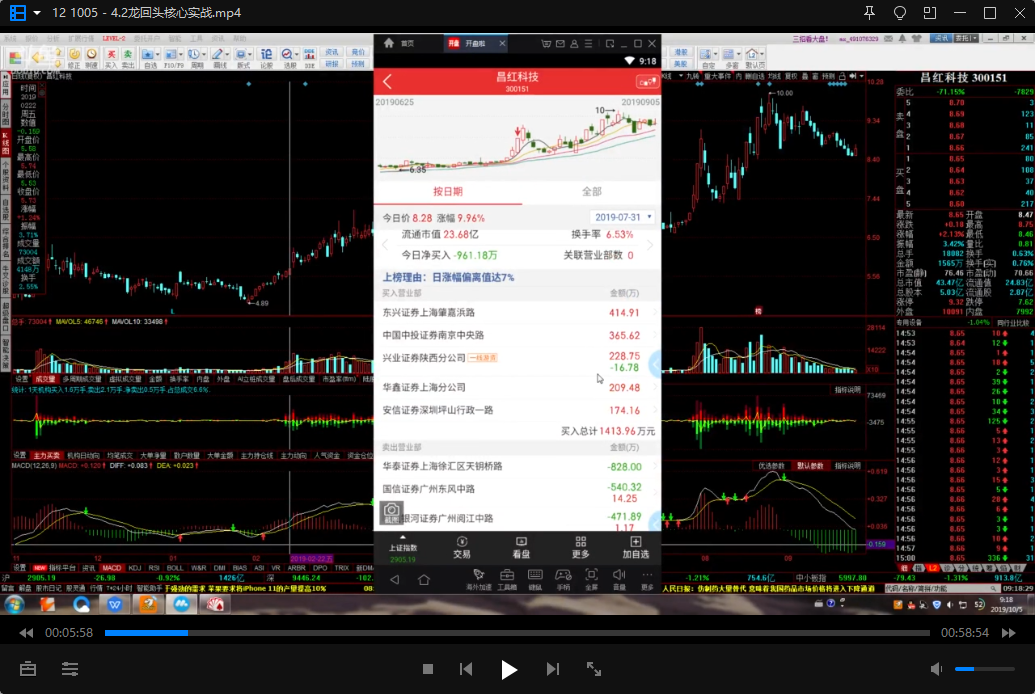Viewport: 1035px width, 694px height.
Task: Toggle 复权 on the chart toolbar
Action: [791, 77]
